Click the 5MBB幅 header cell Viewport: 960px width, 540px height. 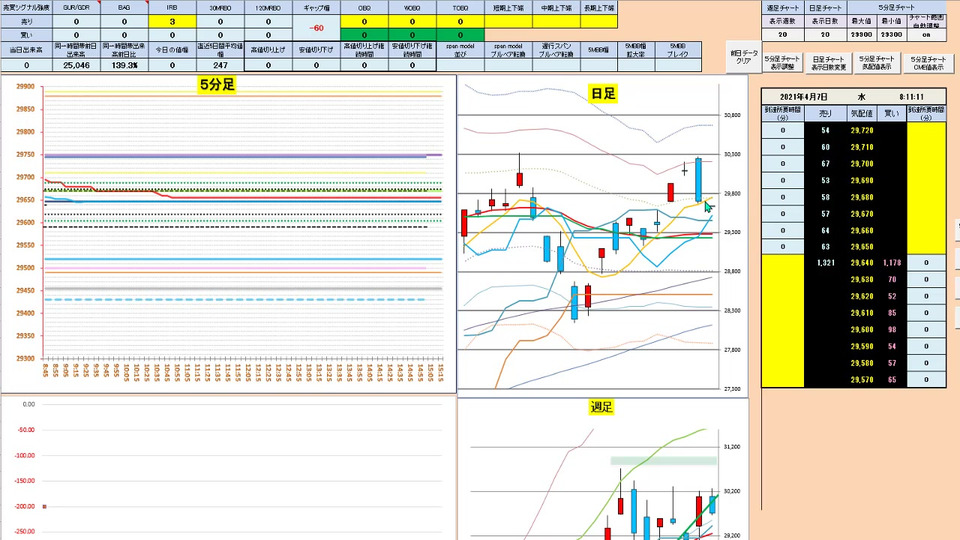[598, 50]
